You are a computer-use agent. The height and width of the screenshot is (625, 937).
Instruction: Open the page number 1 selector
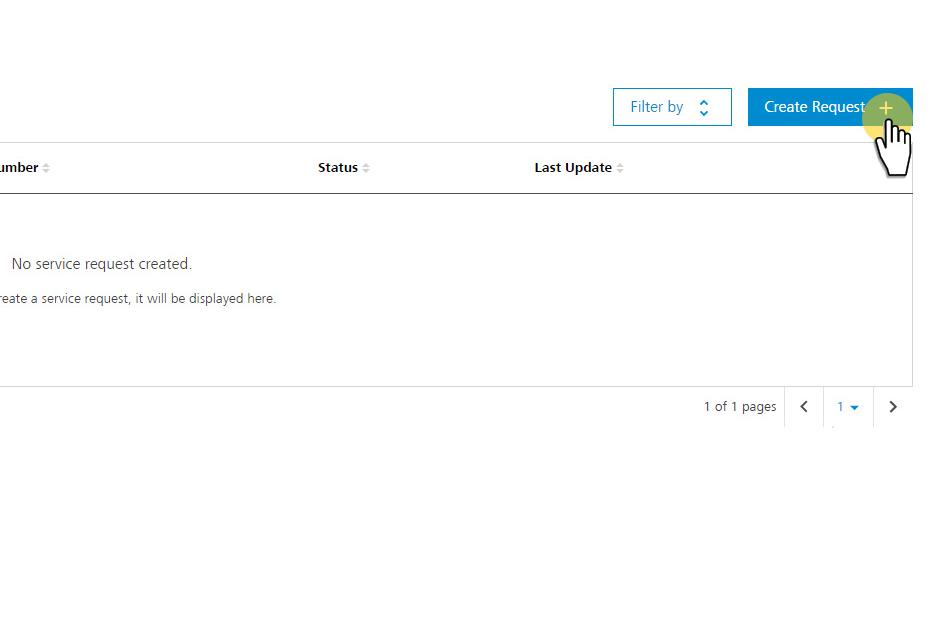click(x=848, y=407)
